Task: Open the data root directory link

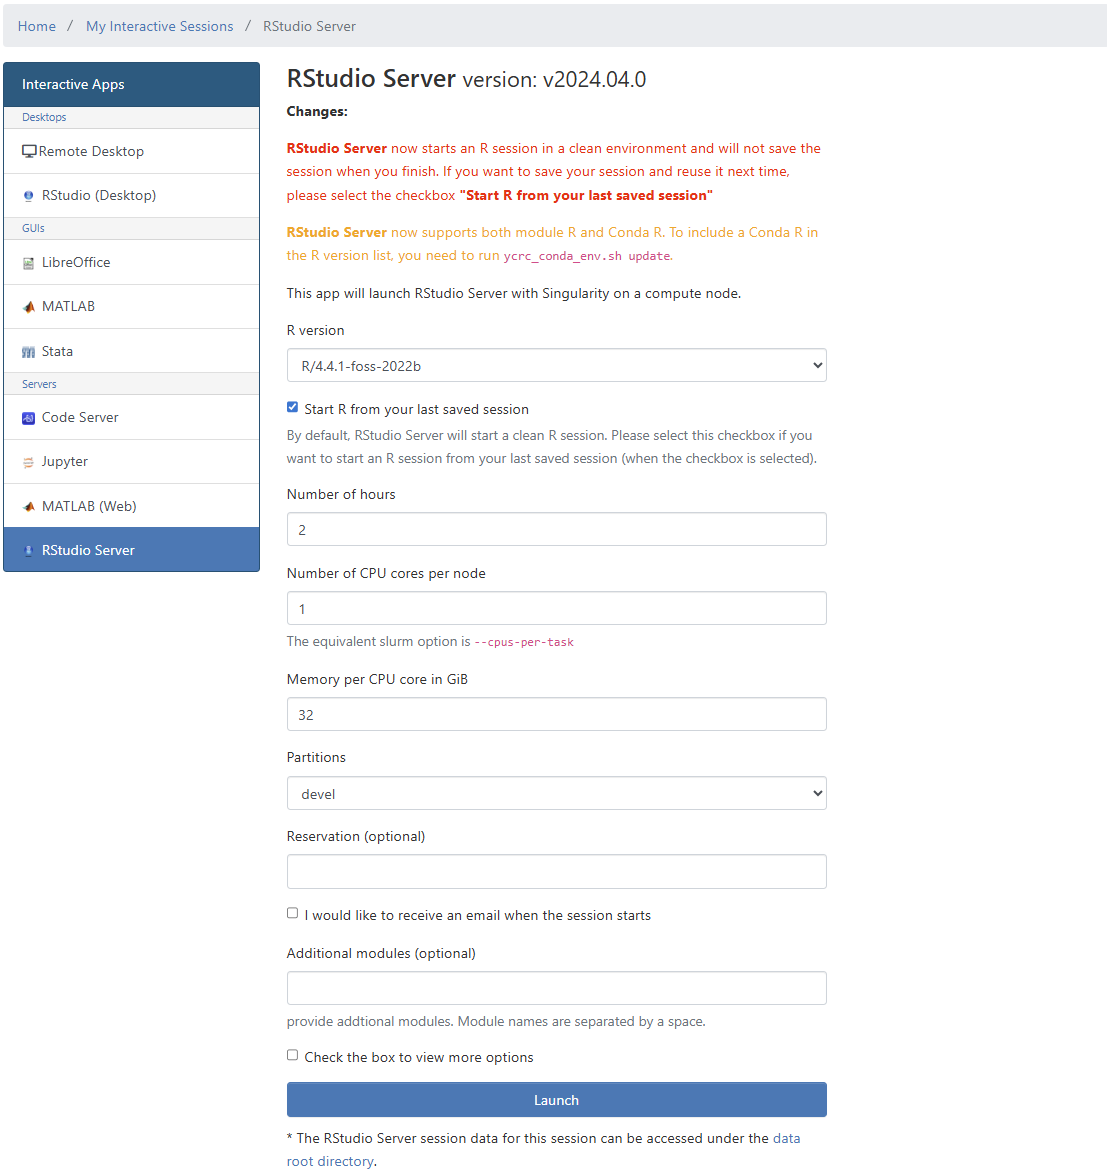Action: [x=786, y=1138]
